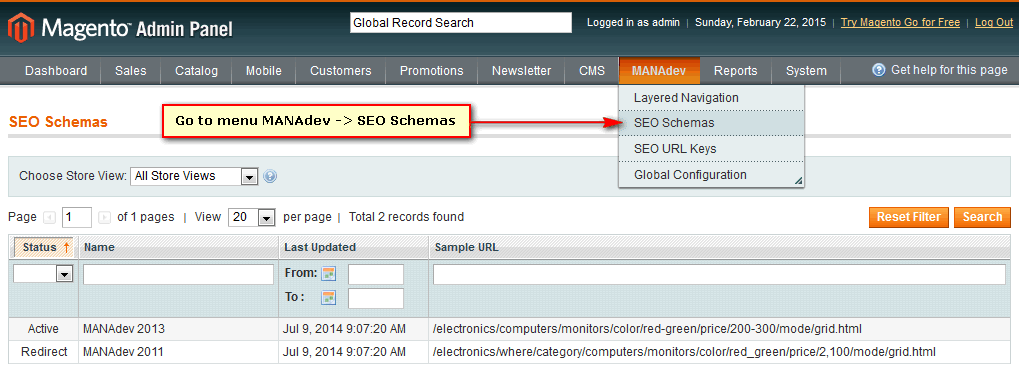Open the Promotions menu

tap(432, 71)
